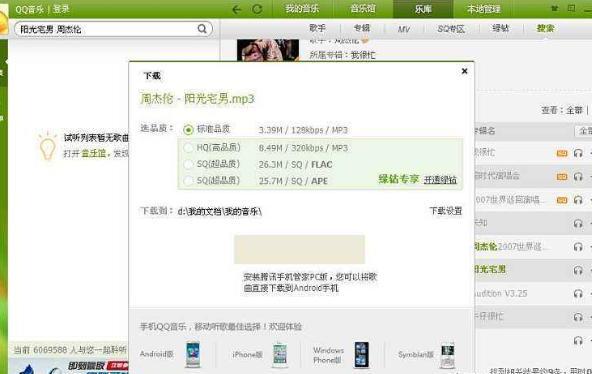
Task: Open the SQ专区 sub-tab
Action: coord(451,29)
